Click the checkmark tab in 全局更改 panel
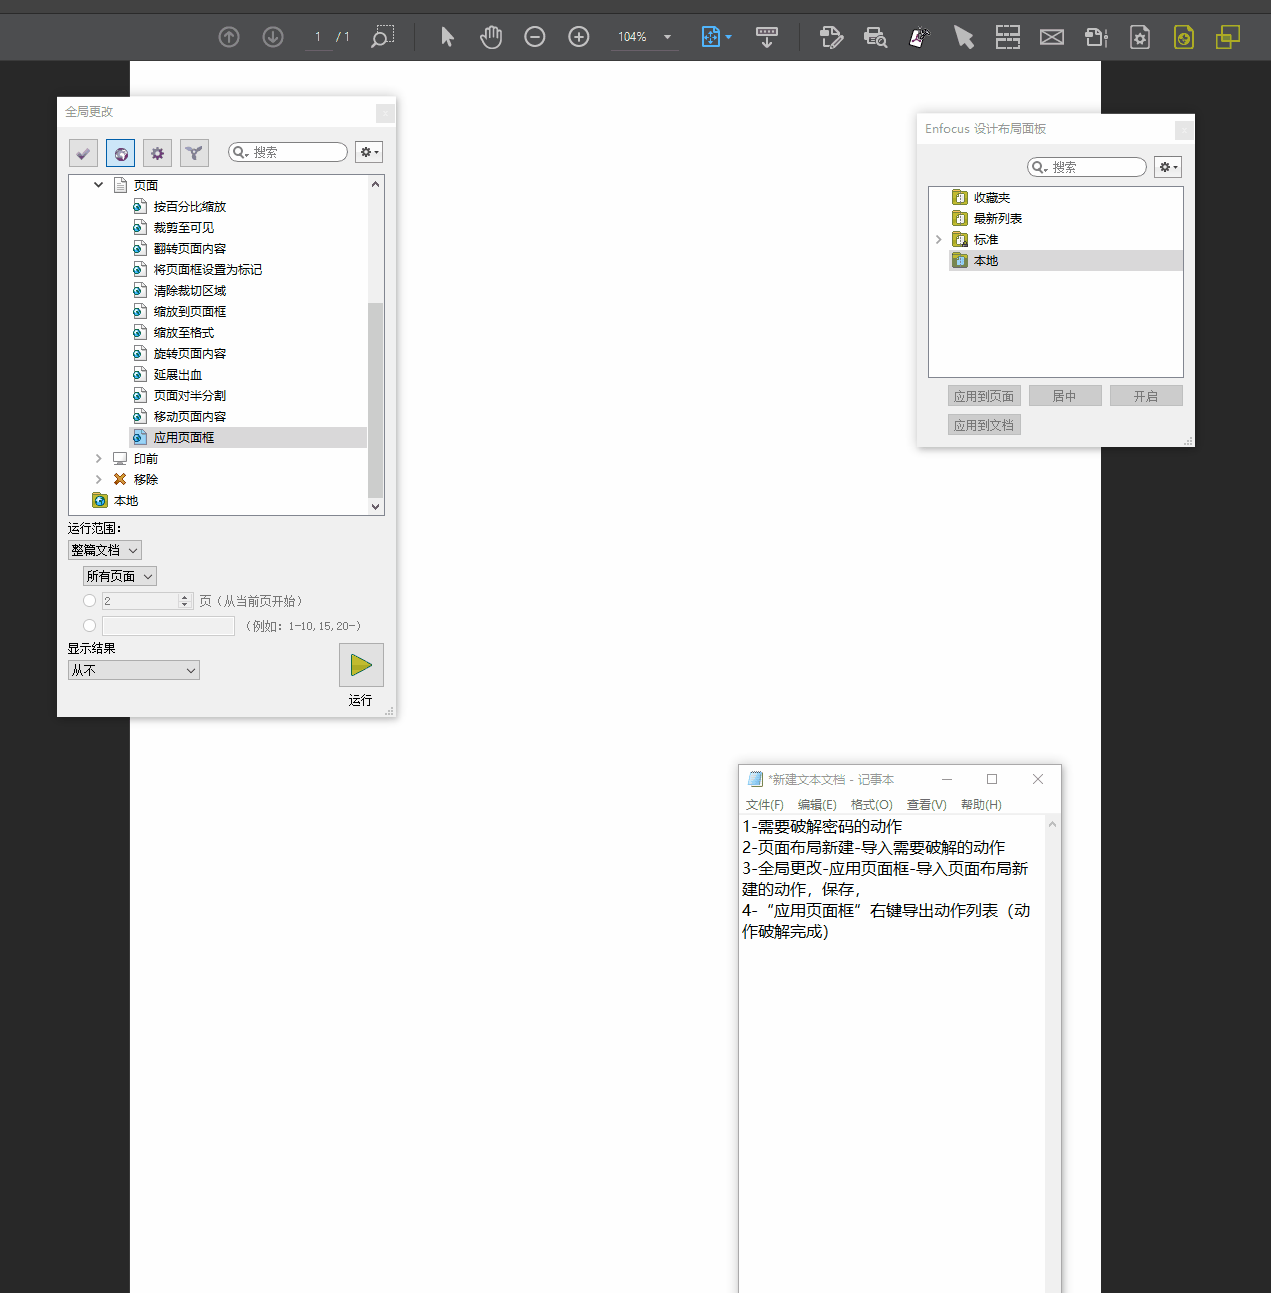This screenshot has height=1293, width=1271. point(83,153)
